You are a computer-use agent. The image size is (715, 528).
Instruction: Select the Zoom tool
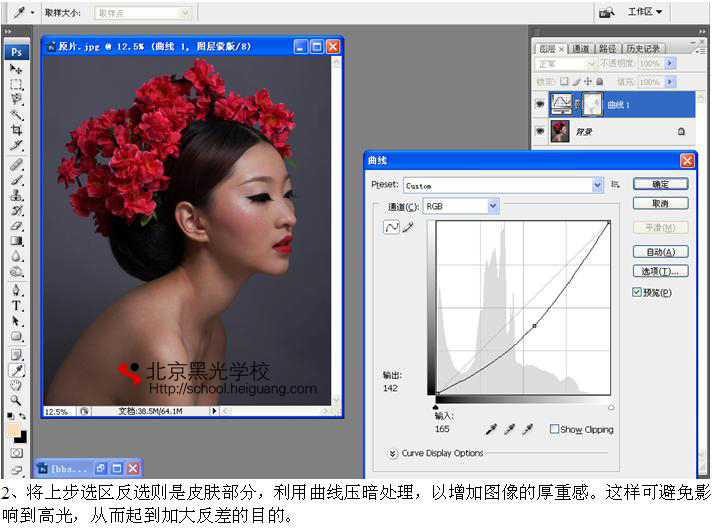[x=16, y=400]
